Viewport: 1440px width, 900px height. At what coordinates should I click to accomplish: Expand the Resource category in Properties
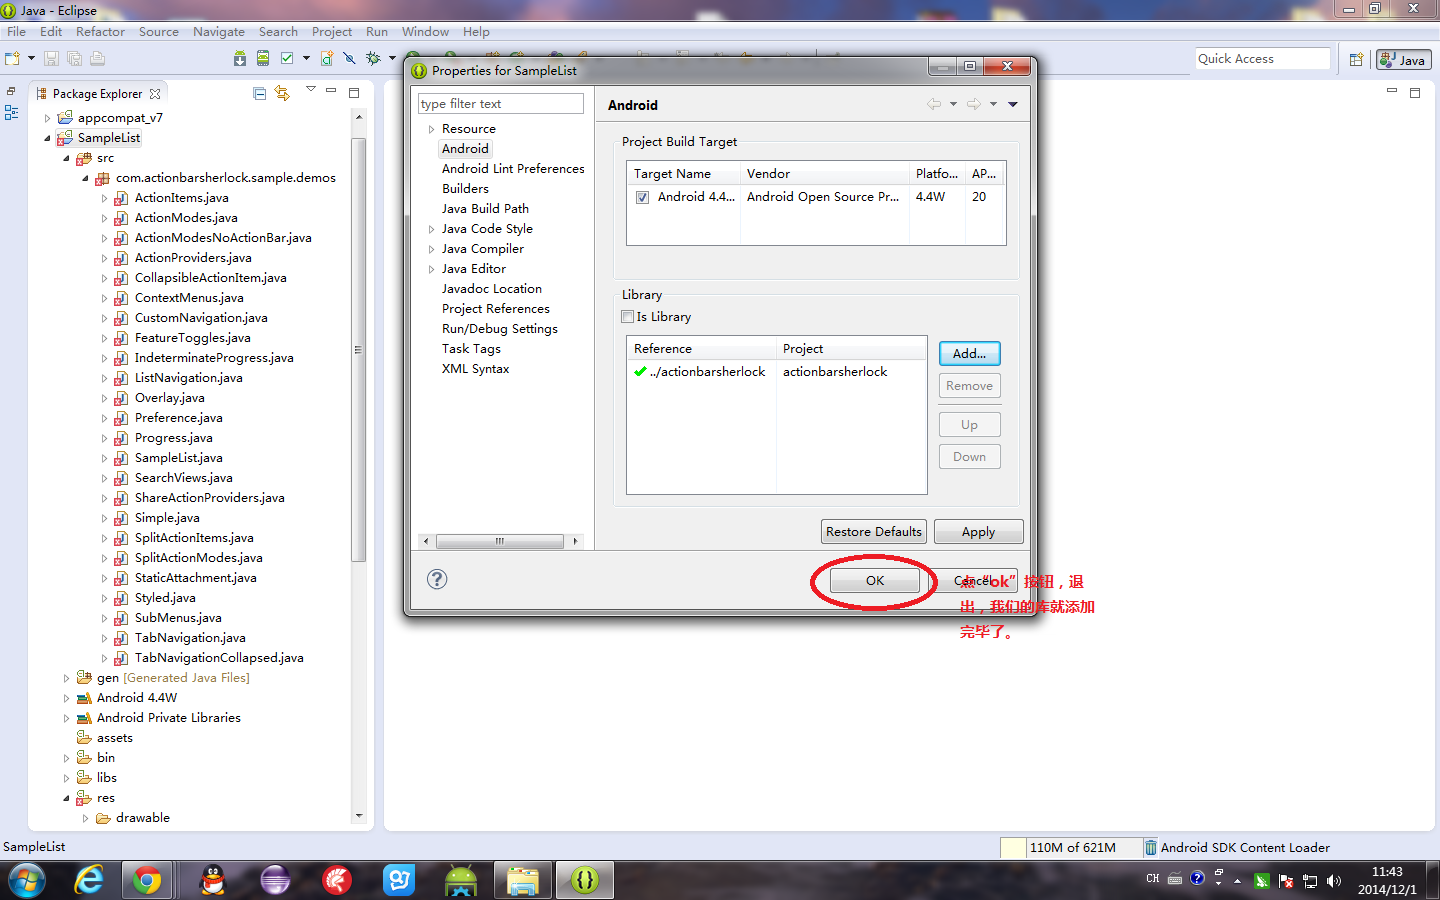tap(431, 129)
